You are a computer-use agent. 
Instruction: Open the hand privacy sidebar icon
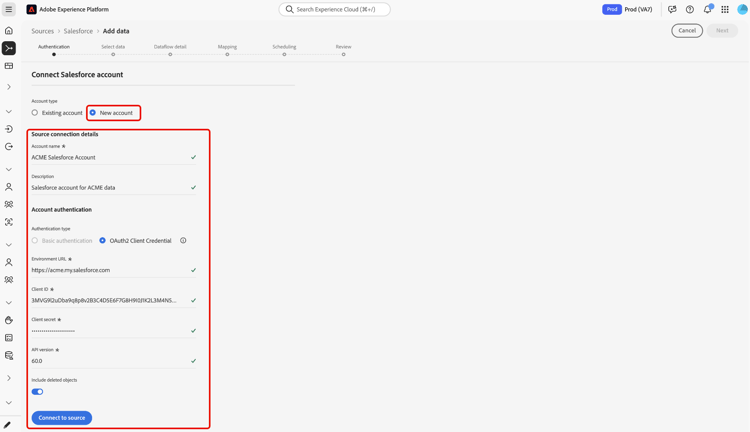pos(9,320)
